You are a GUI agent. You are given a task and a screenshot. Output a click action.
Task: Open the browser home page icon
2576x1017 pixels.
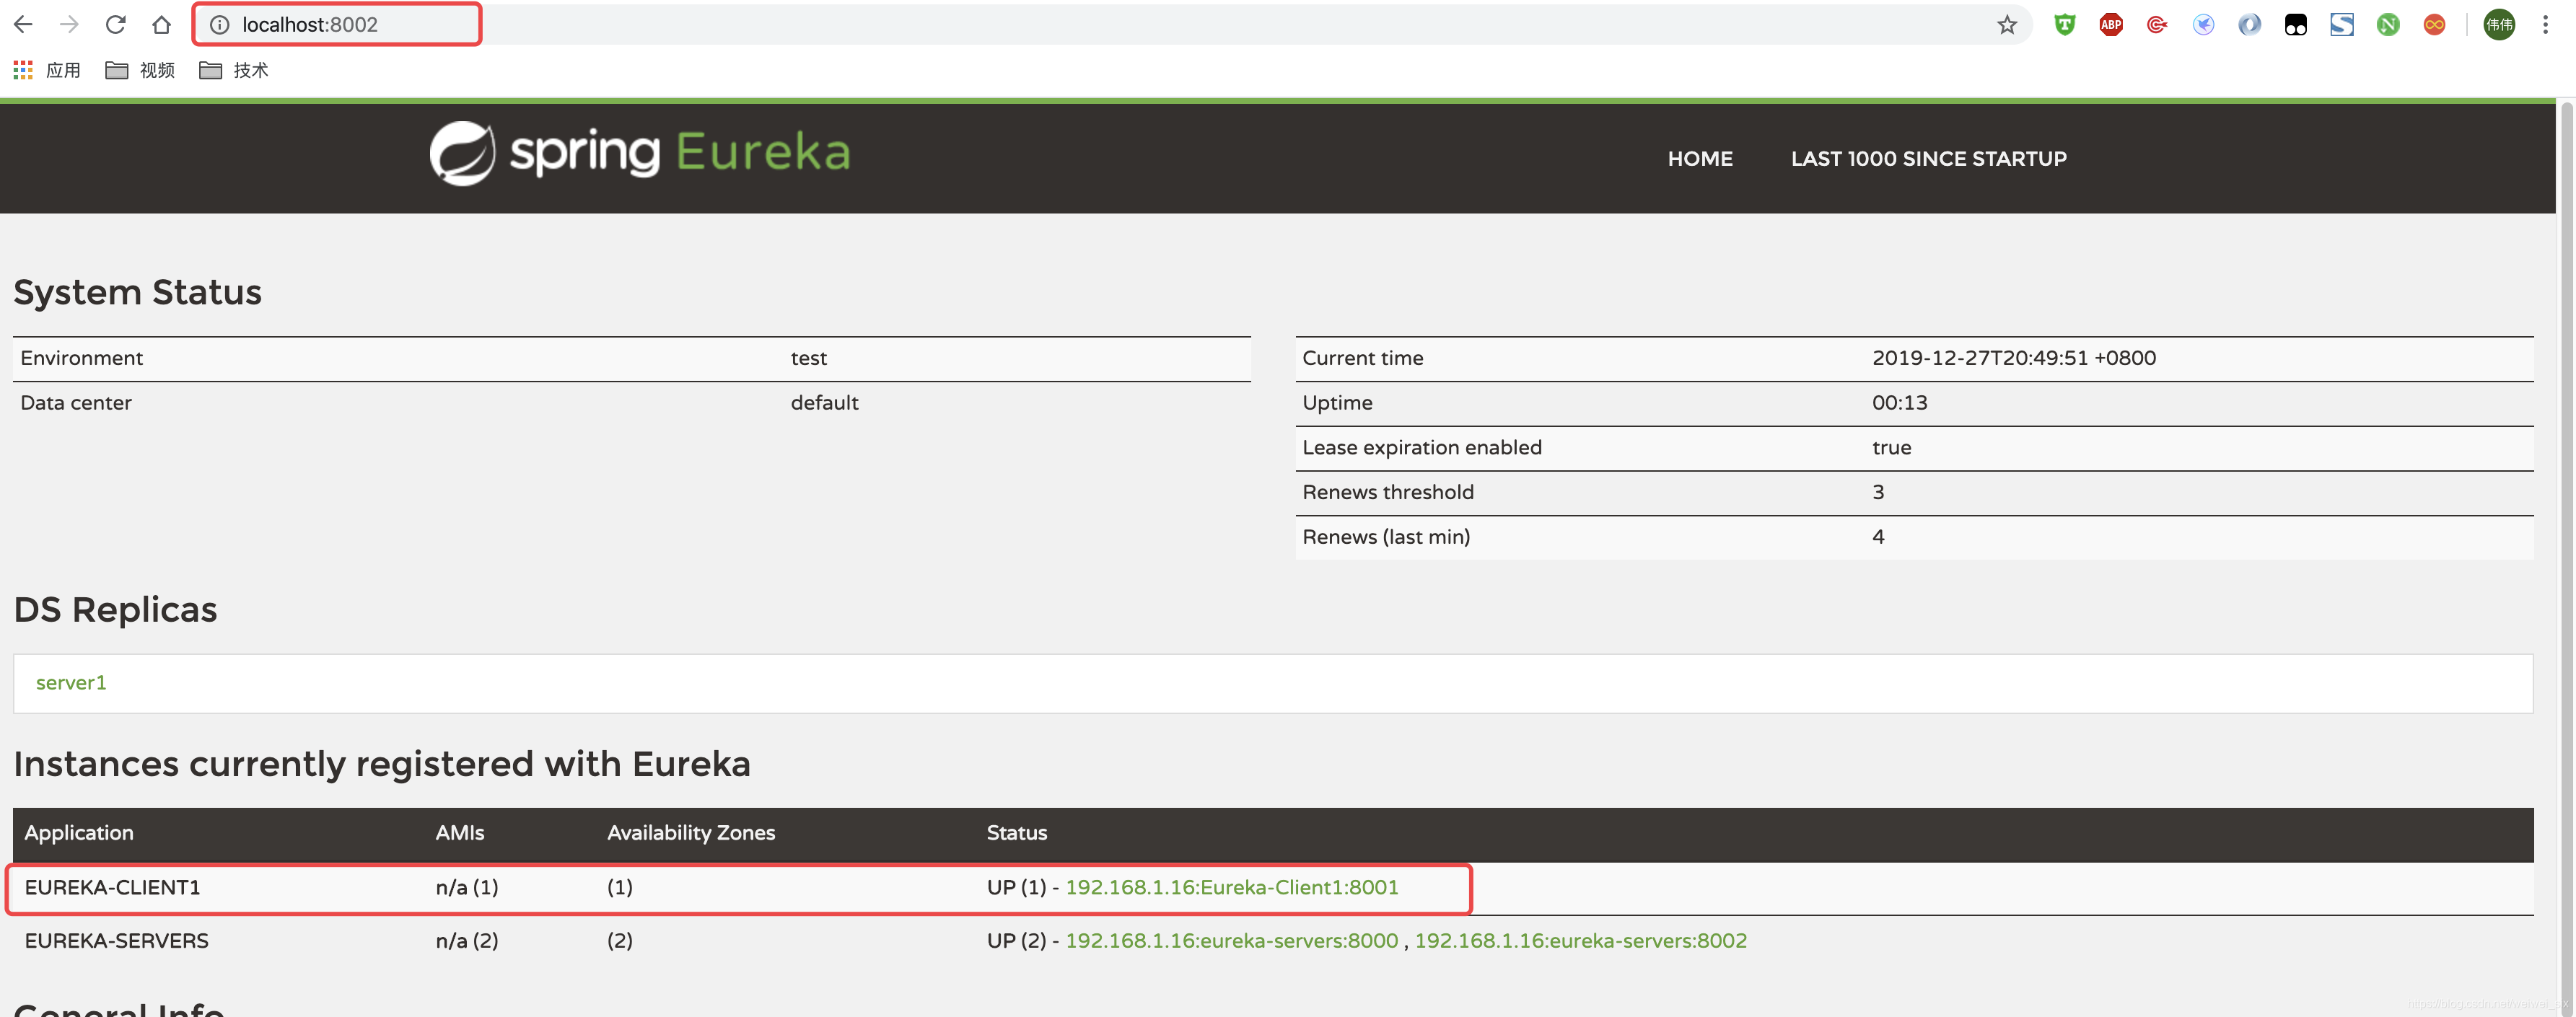(x=161, y=24)
